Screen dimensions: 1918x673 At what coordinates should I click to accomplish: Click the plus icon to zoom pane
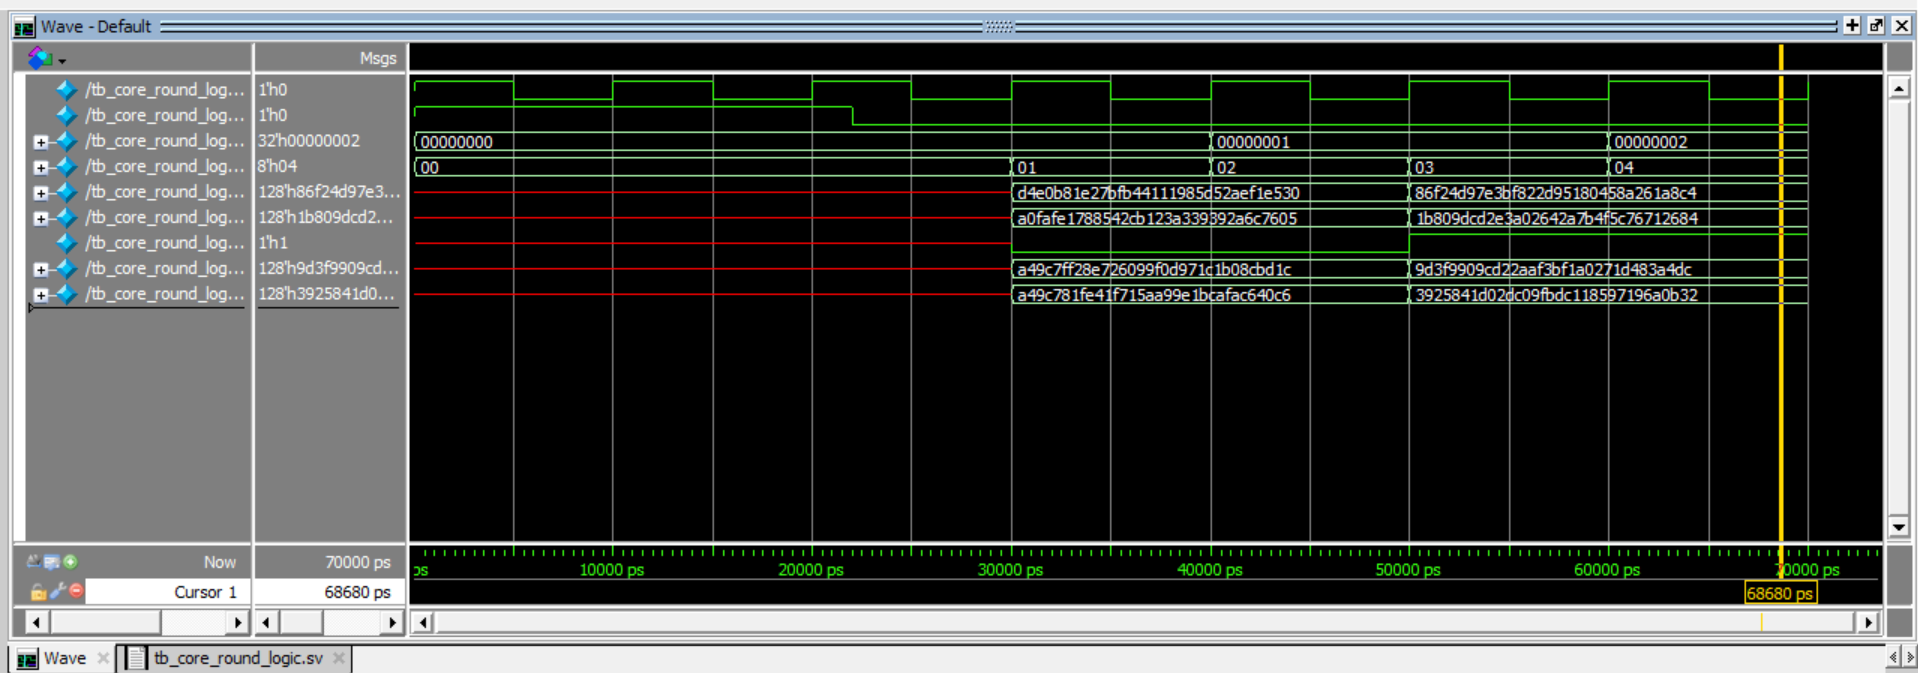[x=1852, y=26]
